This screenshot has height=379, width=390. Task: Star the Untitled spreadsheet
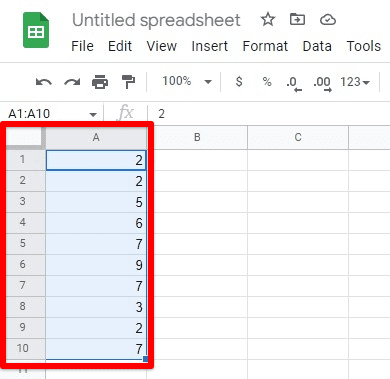pyautogui.click(x=268, y=20)
